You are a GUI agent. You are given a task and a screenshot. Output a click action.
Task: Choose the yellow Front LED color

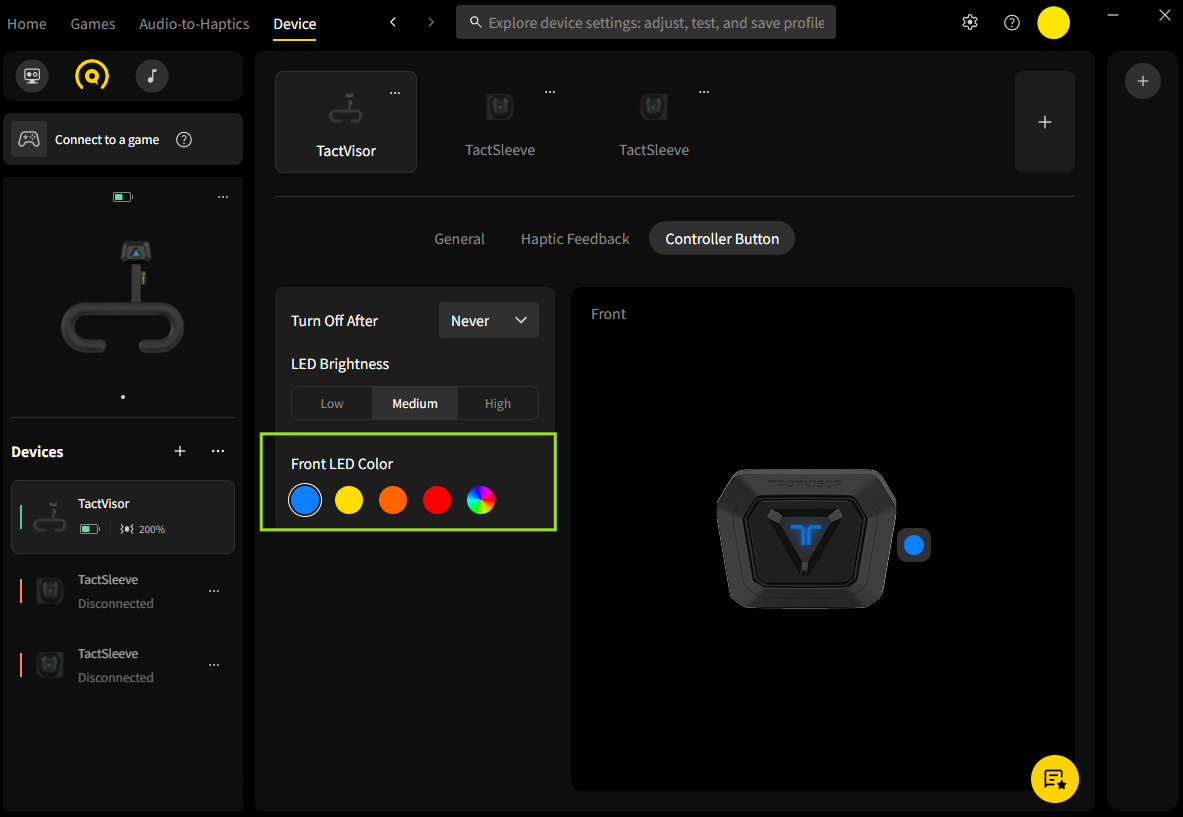click(349, 499)
